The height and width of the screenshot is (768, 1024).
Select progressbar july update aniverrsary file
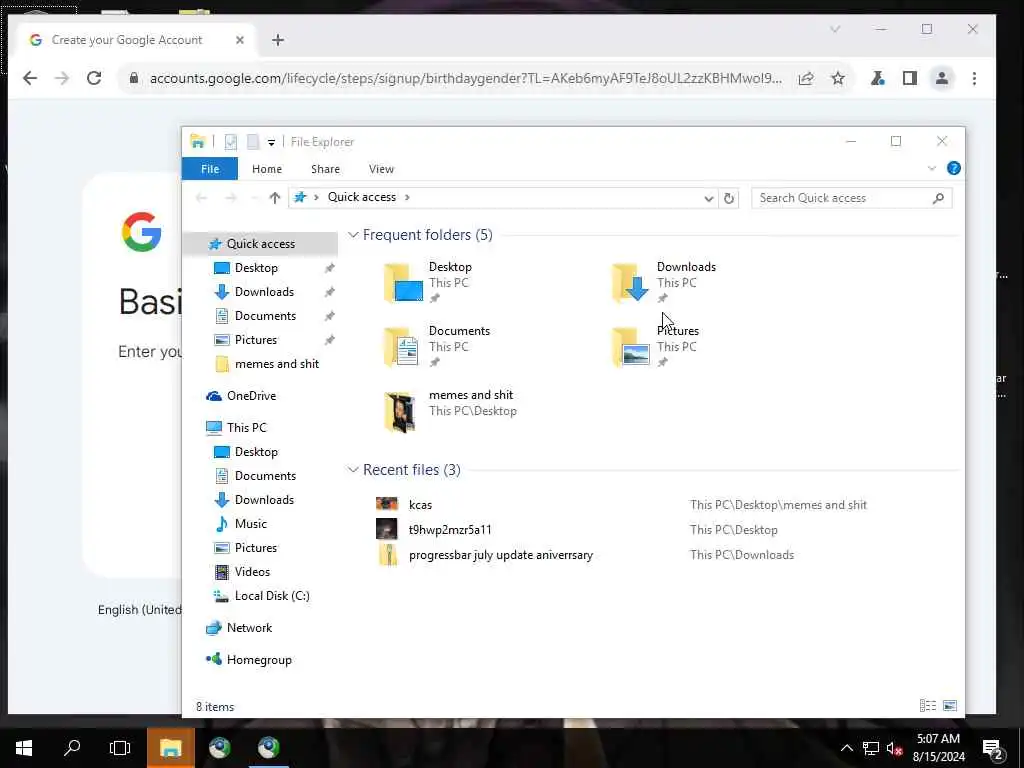click(501, 555)
